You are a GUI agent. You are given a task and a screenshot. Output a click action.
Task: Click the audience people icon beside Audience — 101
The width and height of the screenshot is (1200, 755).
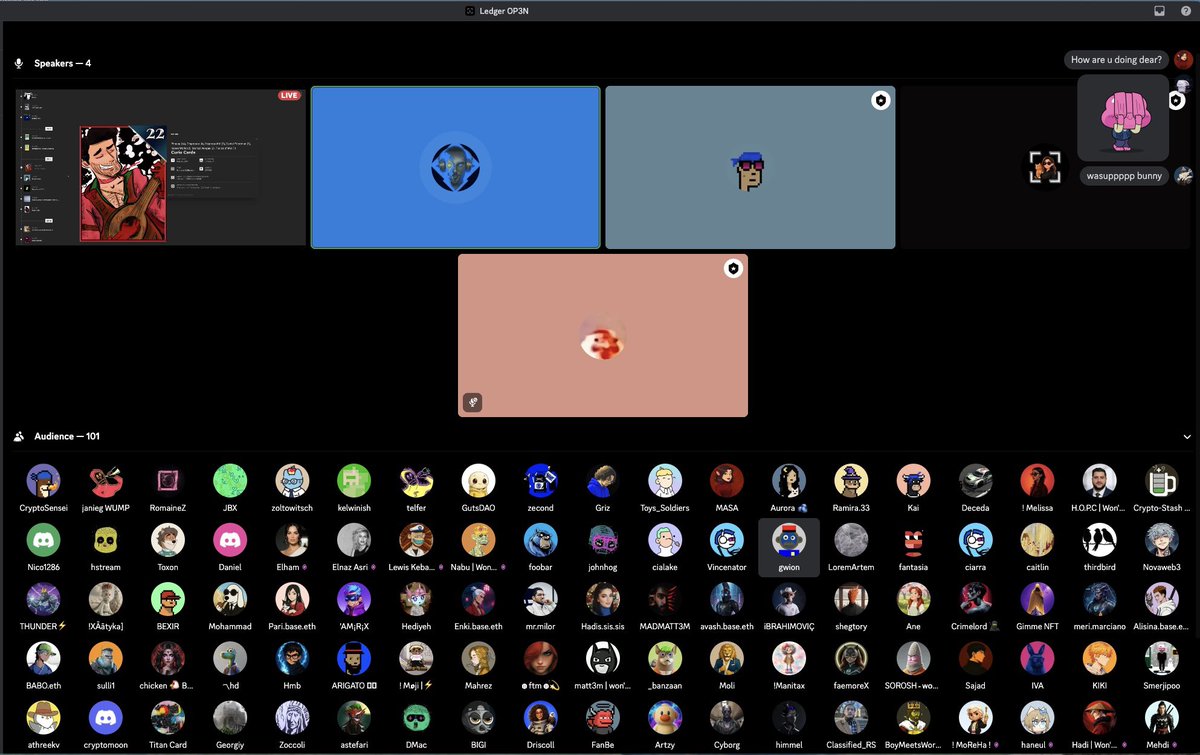click(18, 437)
